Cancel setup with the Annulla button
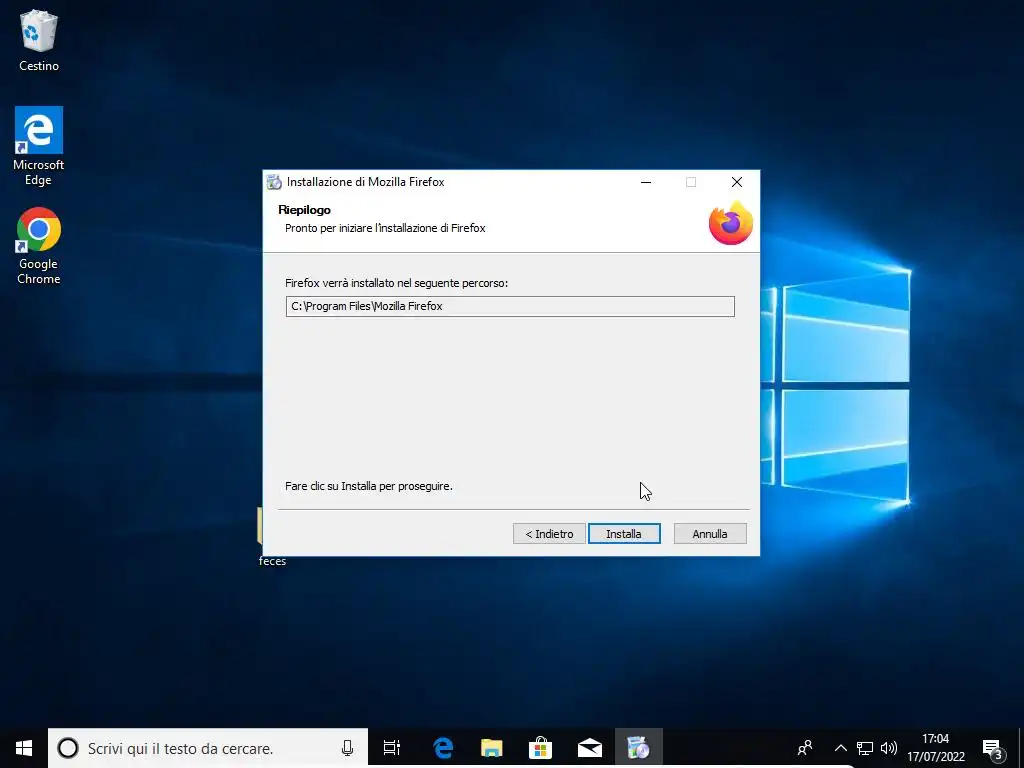 (x=710, y=534)
